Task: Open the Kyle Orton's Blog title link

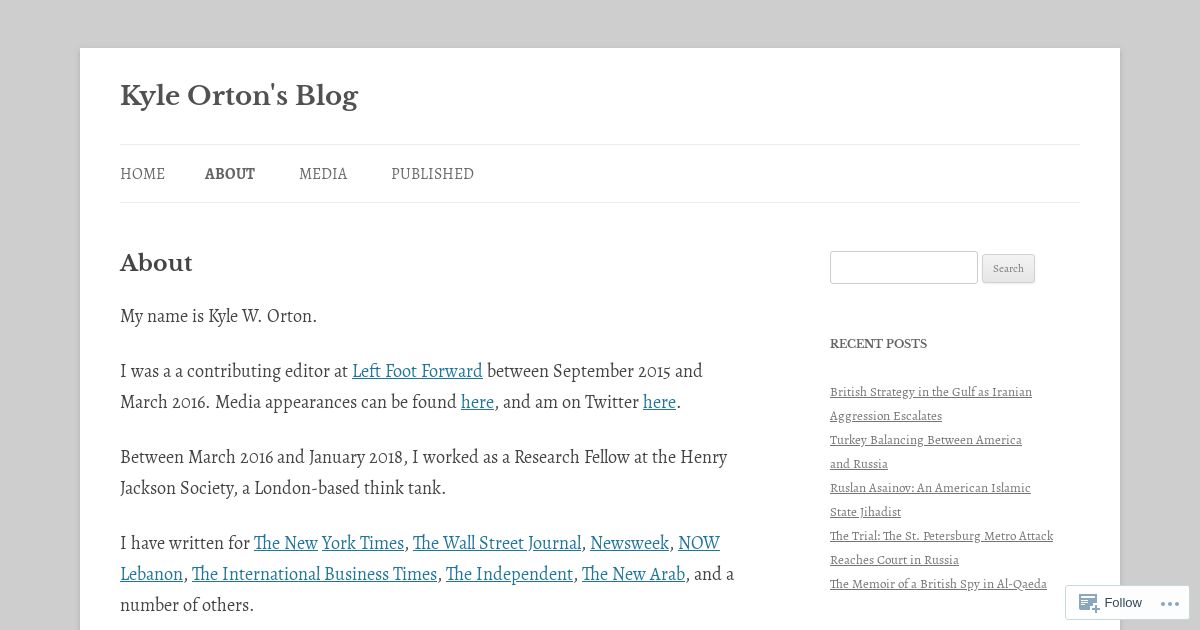Action: click(x=239, y=96)
